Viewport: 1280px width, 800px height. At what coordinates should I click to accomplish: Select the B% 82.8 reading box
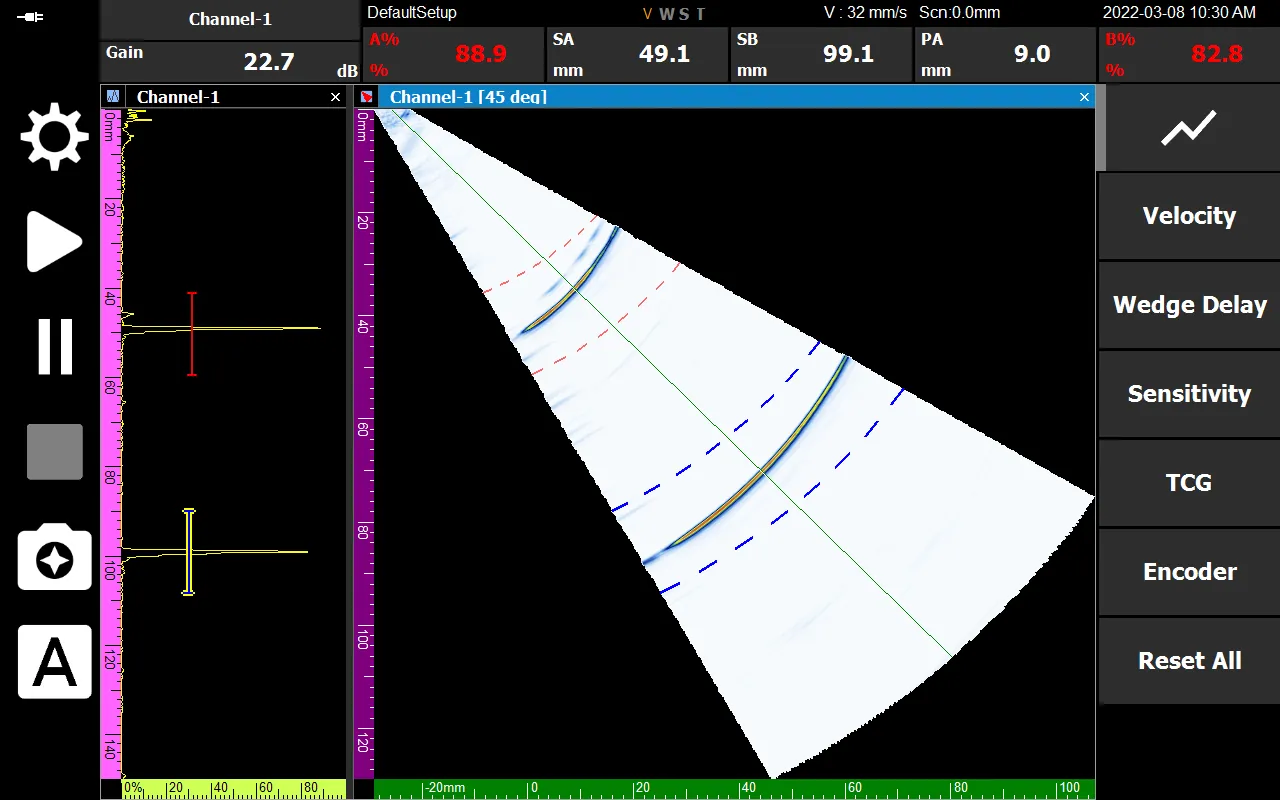(1189, 55)
